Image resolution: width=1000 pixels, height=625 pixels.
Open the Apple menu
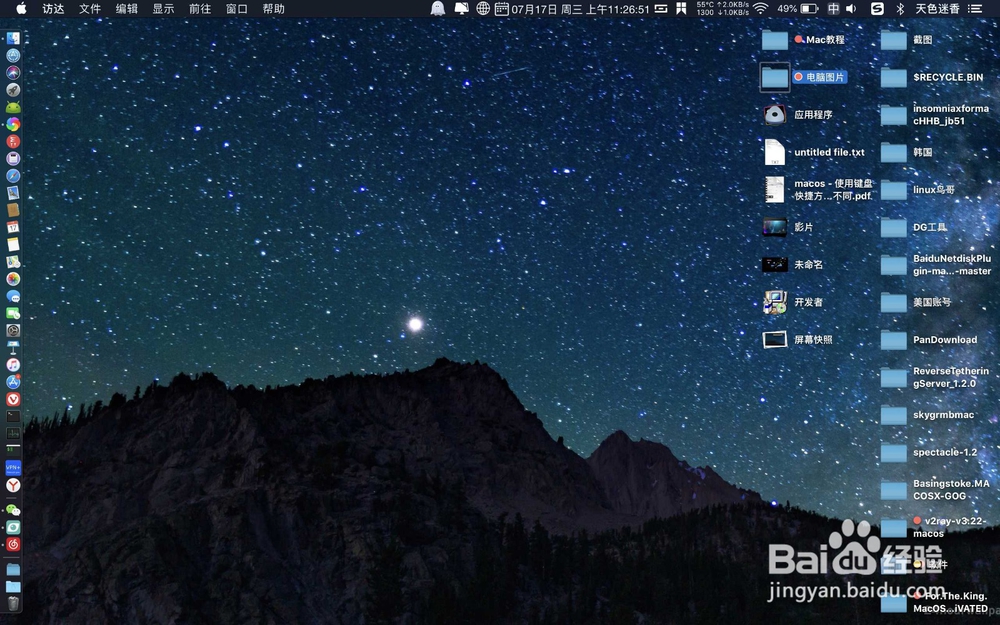[21, 8]
